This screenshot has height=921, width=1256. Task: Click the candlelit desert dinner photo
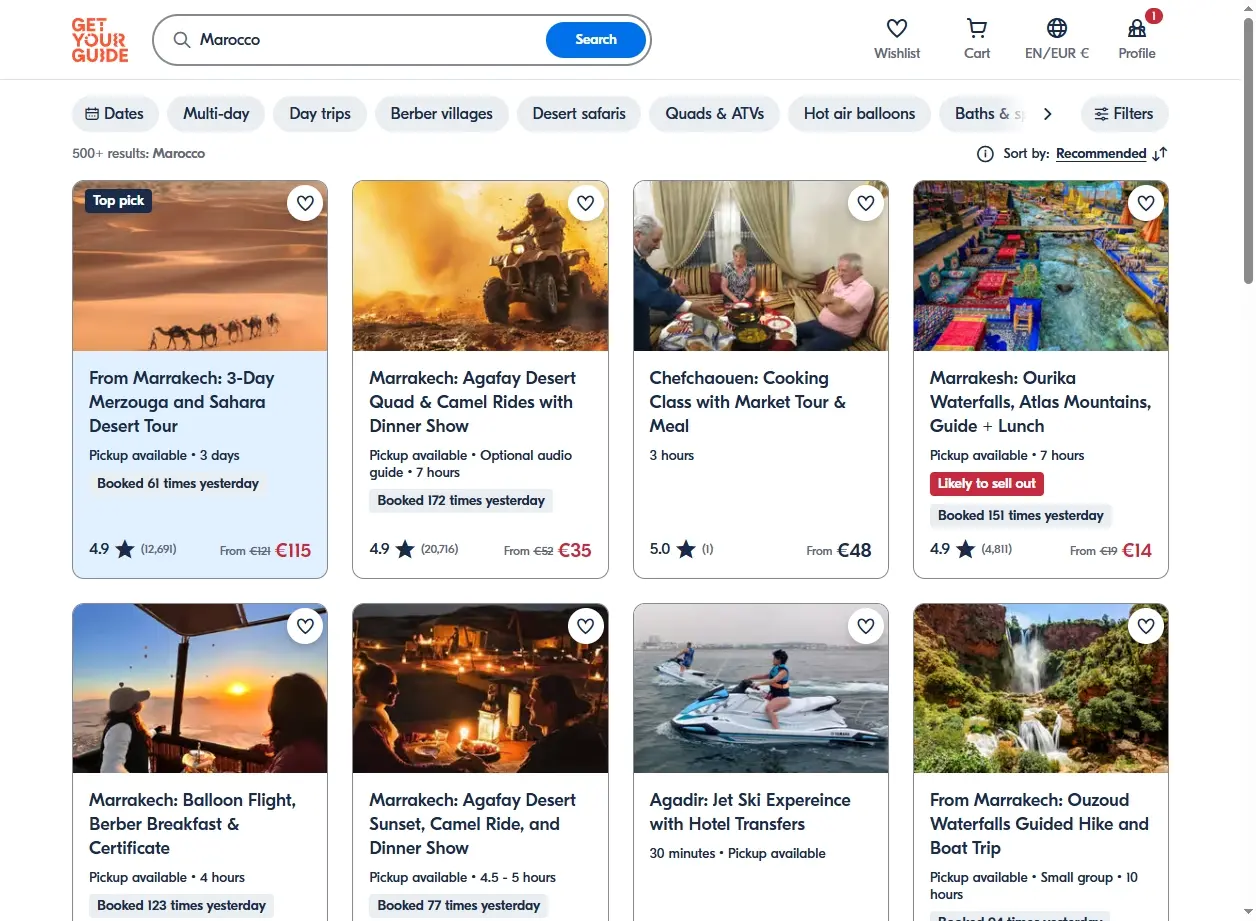tap(480, 688)
